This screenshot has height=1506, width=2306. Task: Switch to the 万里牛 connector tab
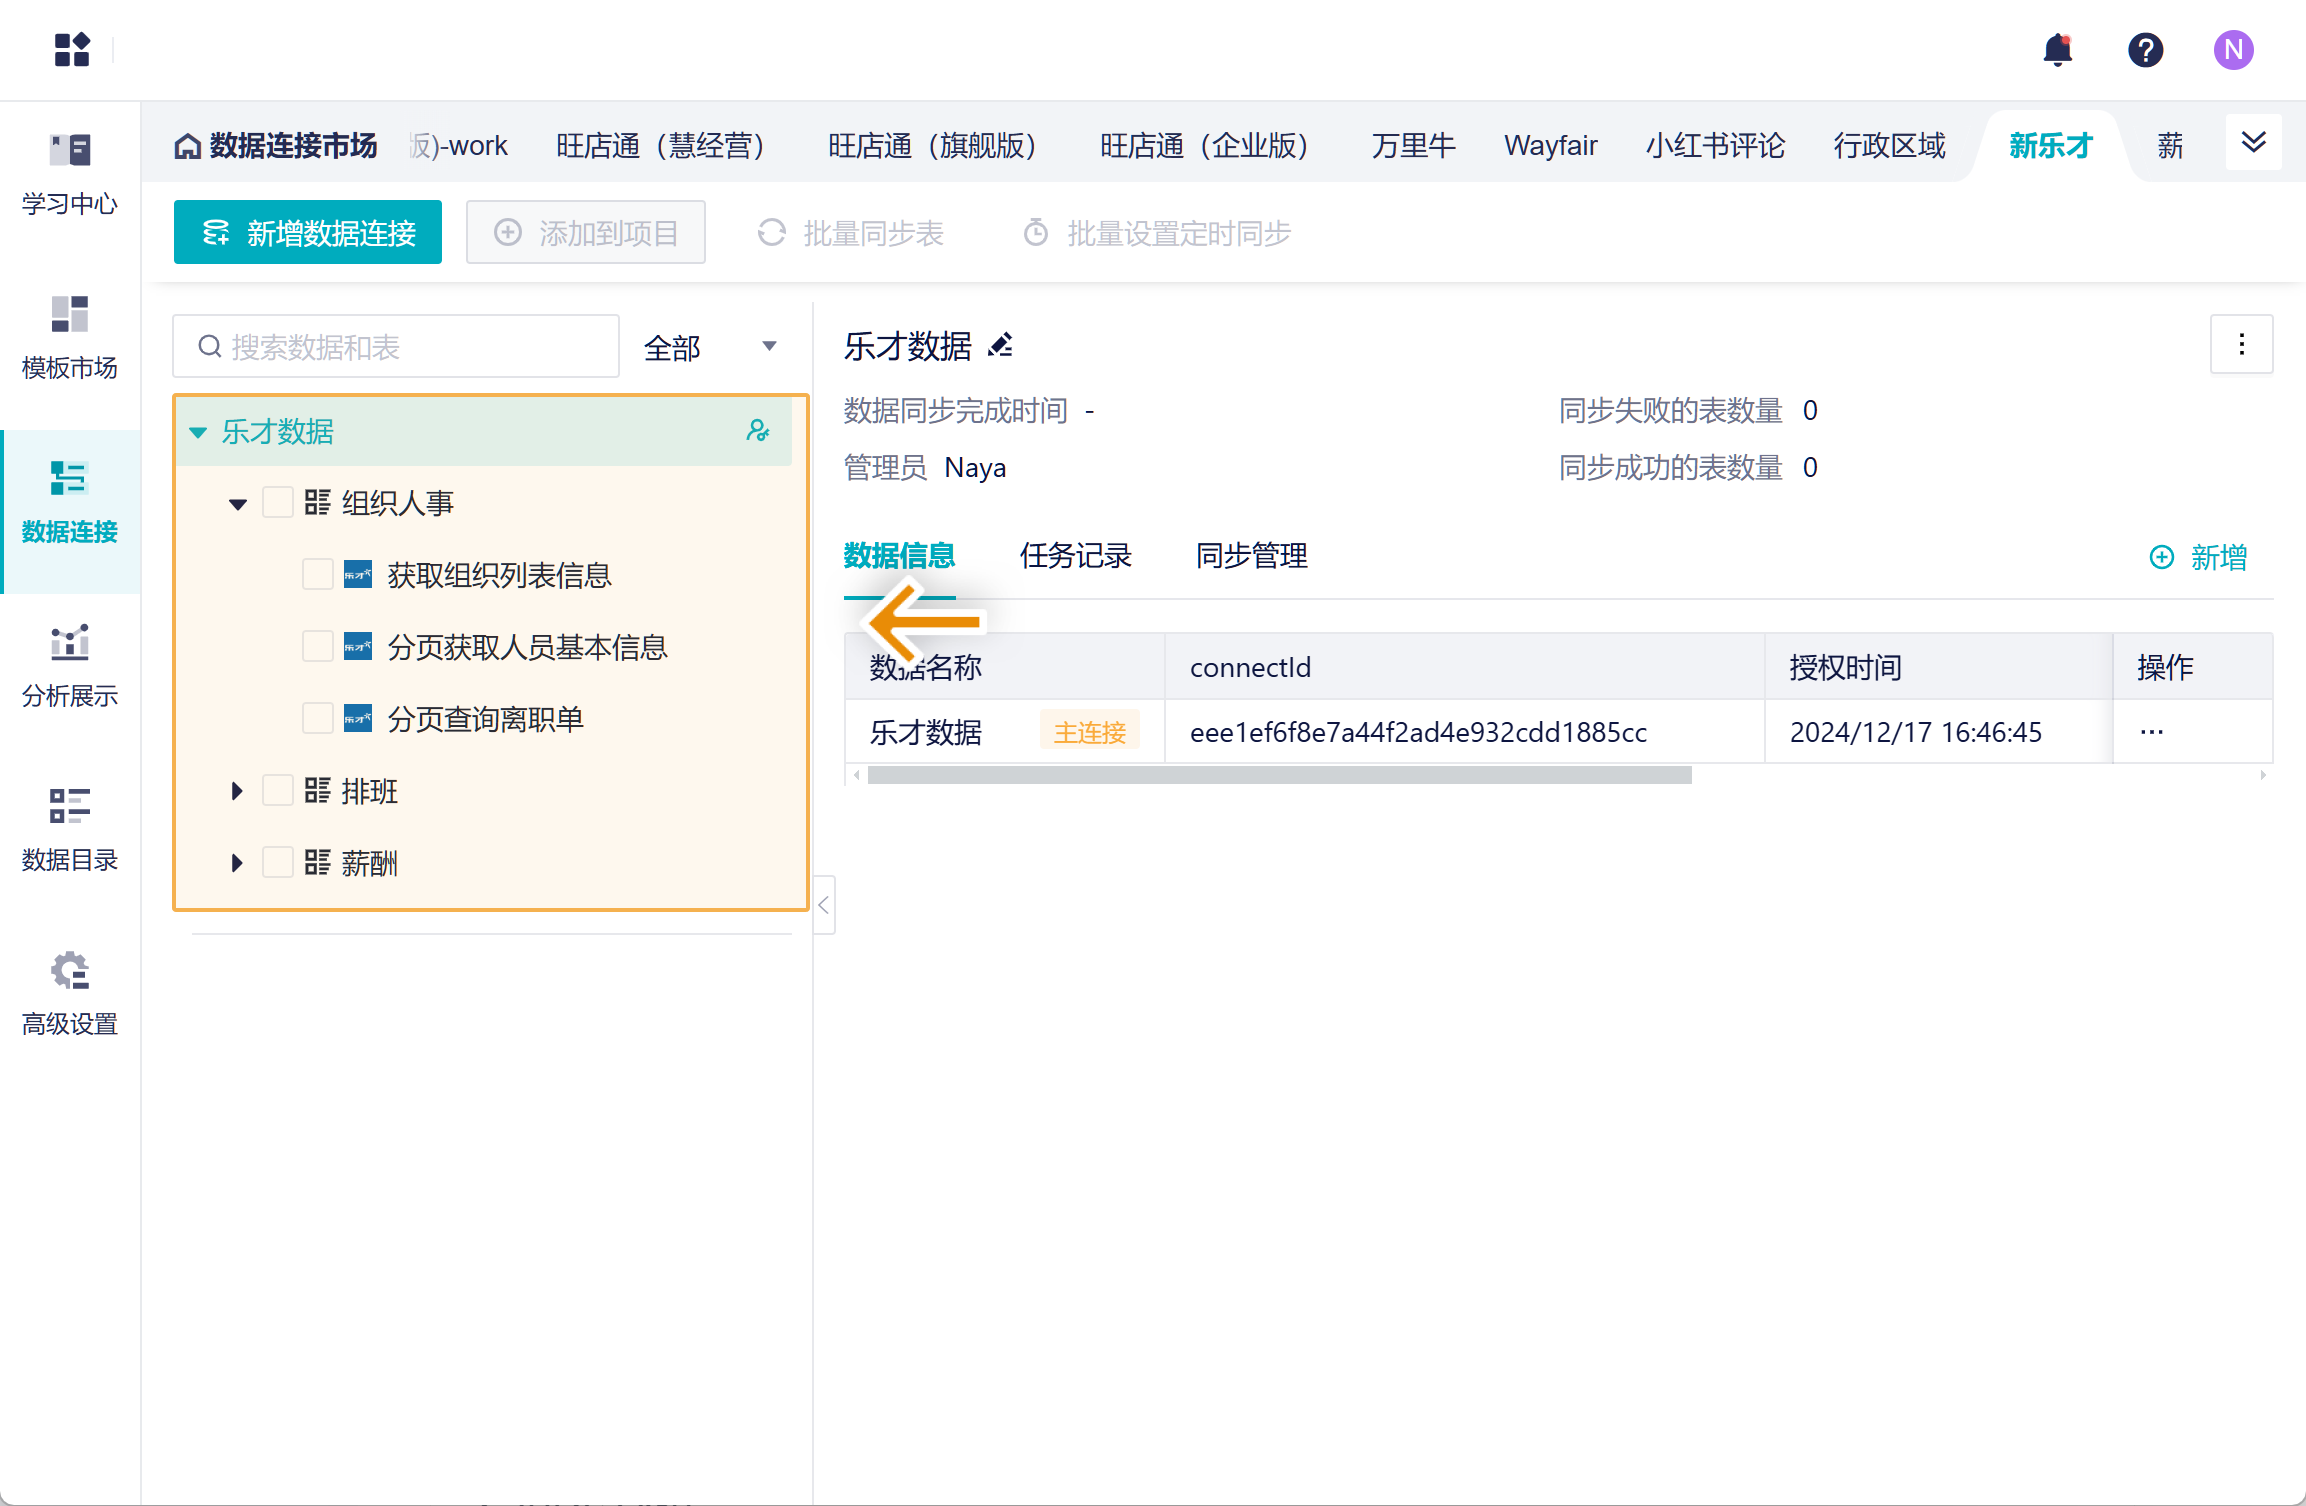coord(1412,146)
